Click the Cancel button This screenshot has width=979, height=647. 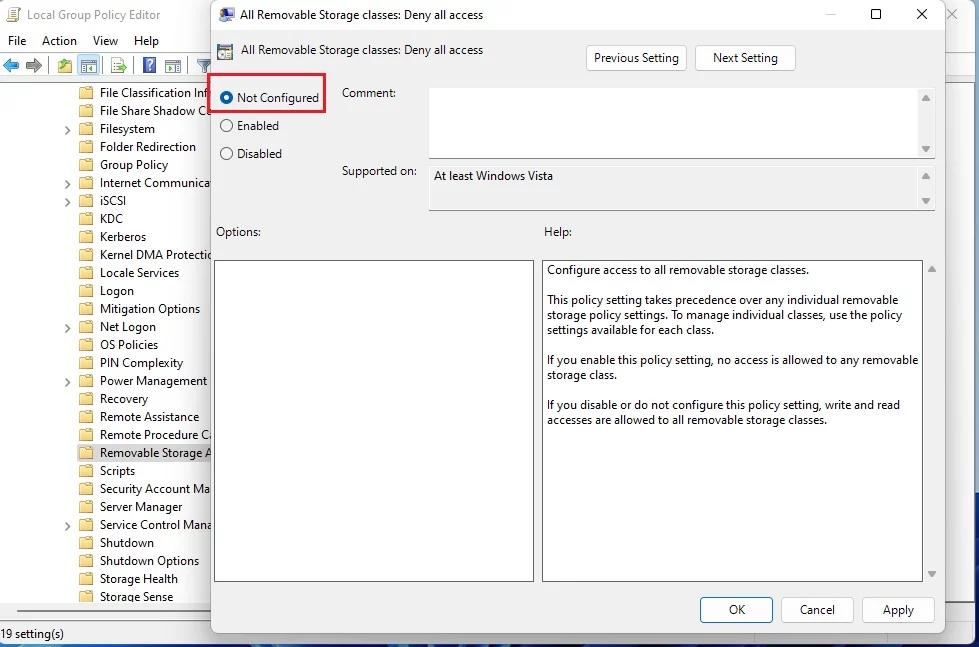pos(817,610)
